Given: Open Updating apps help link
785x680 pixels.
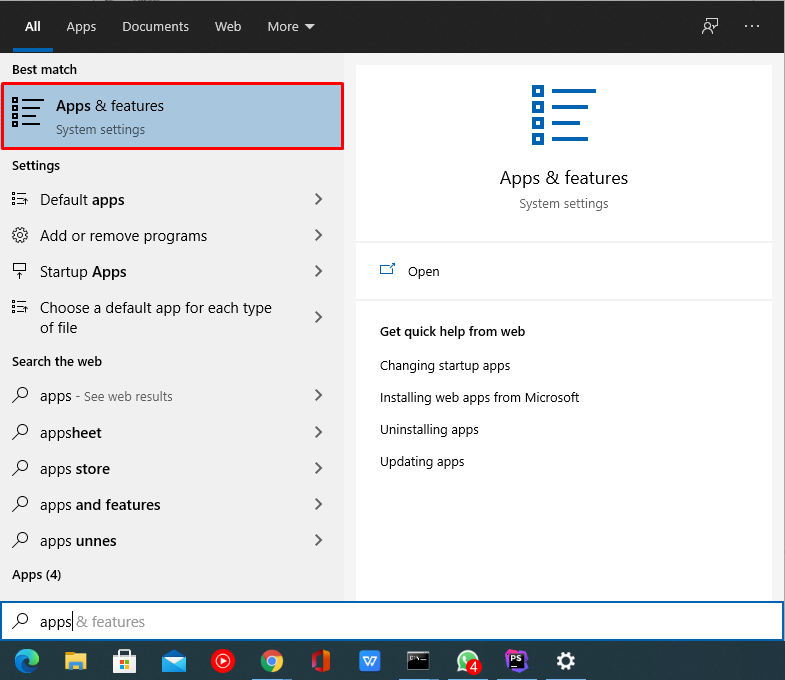Looking at the screenshot, I should [x=422, y=462].
